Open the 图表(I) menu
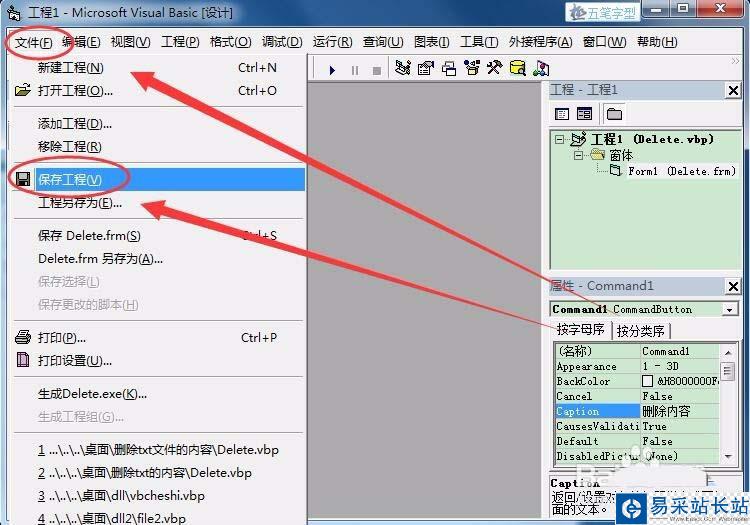Image resolution: width=750 pixels, height=525 pixels. [x=431, y=42]
